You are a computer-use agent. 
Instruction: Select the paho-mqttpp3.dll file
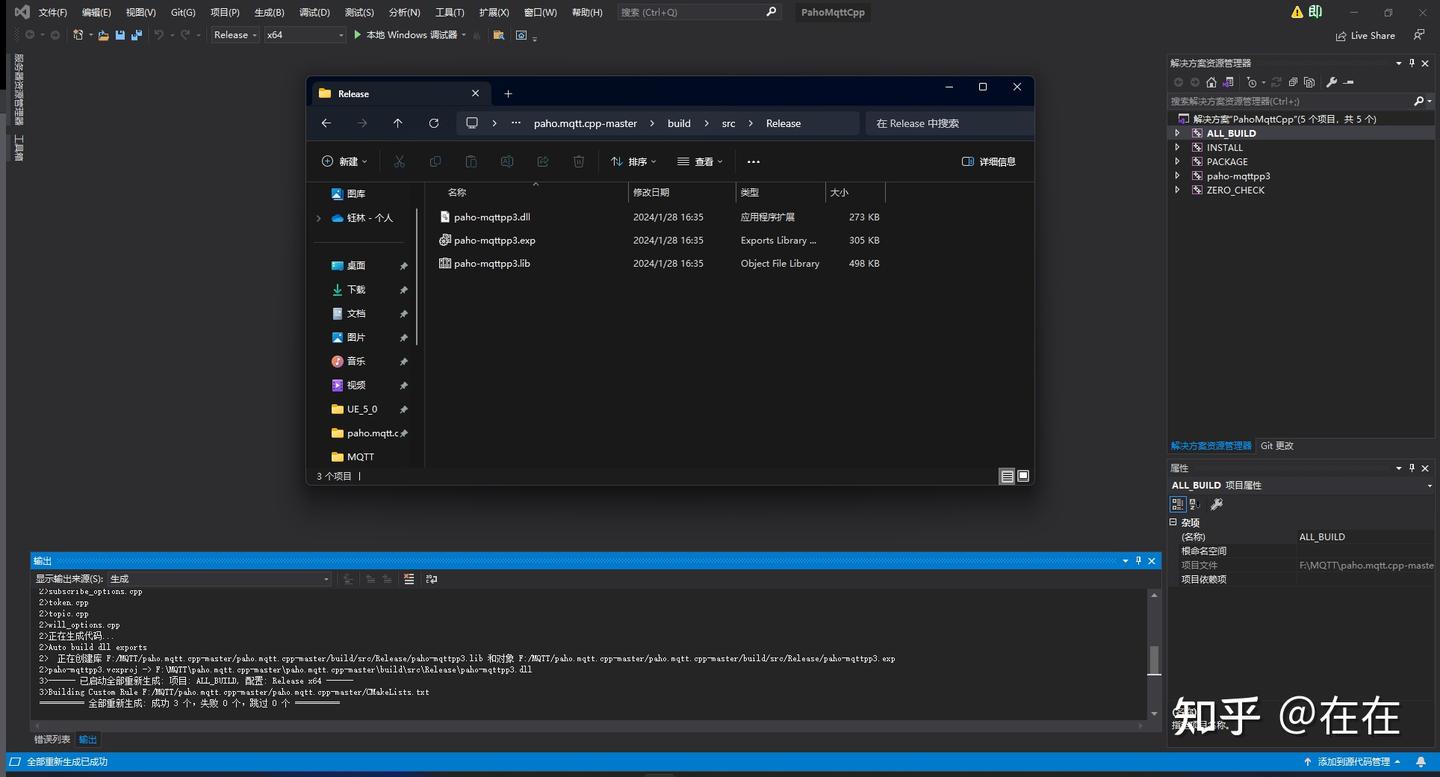tap(492, 217)
